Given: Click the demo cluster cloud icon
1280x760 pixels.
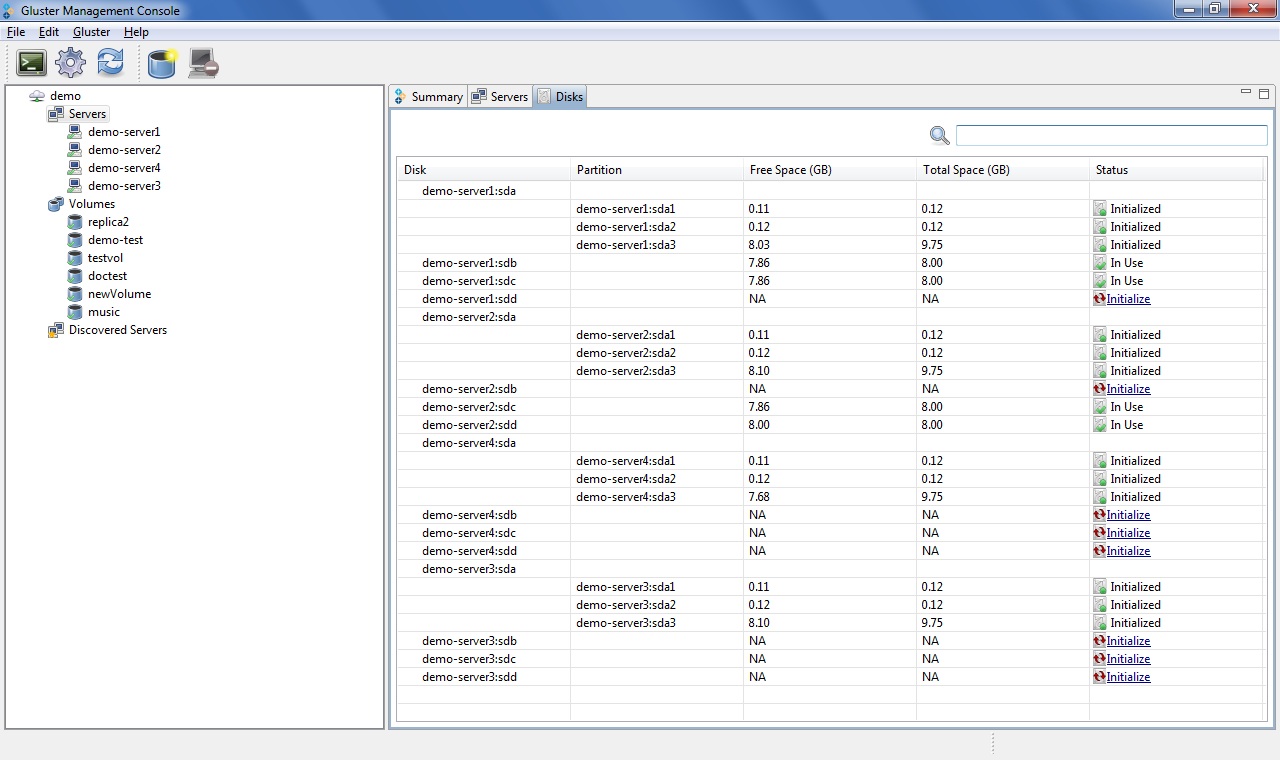Looking at the screenshot, I should 37,96.
